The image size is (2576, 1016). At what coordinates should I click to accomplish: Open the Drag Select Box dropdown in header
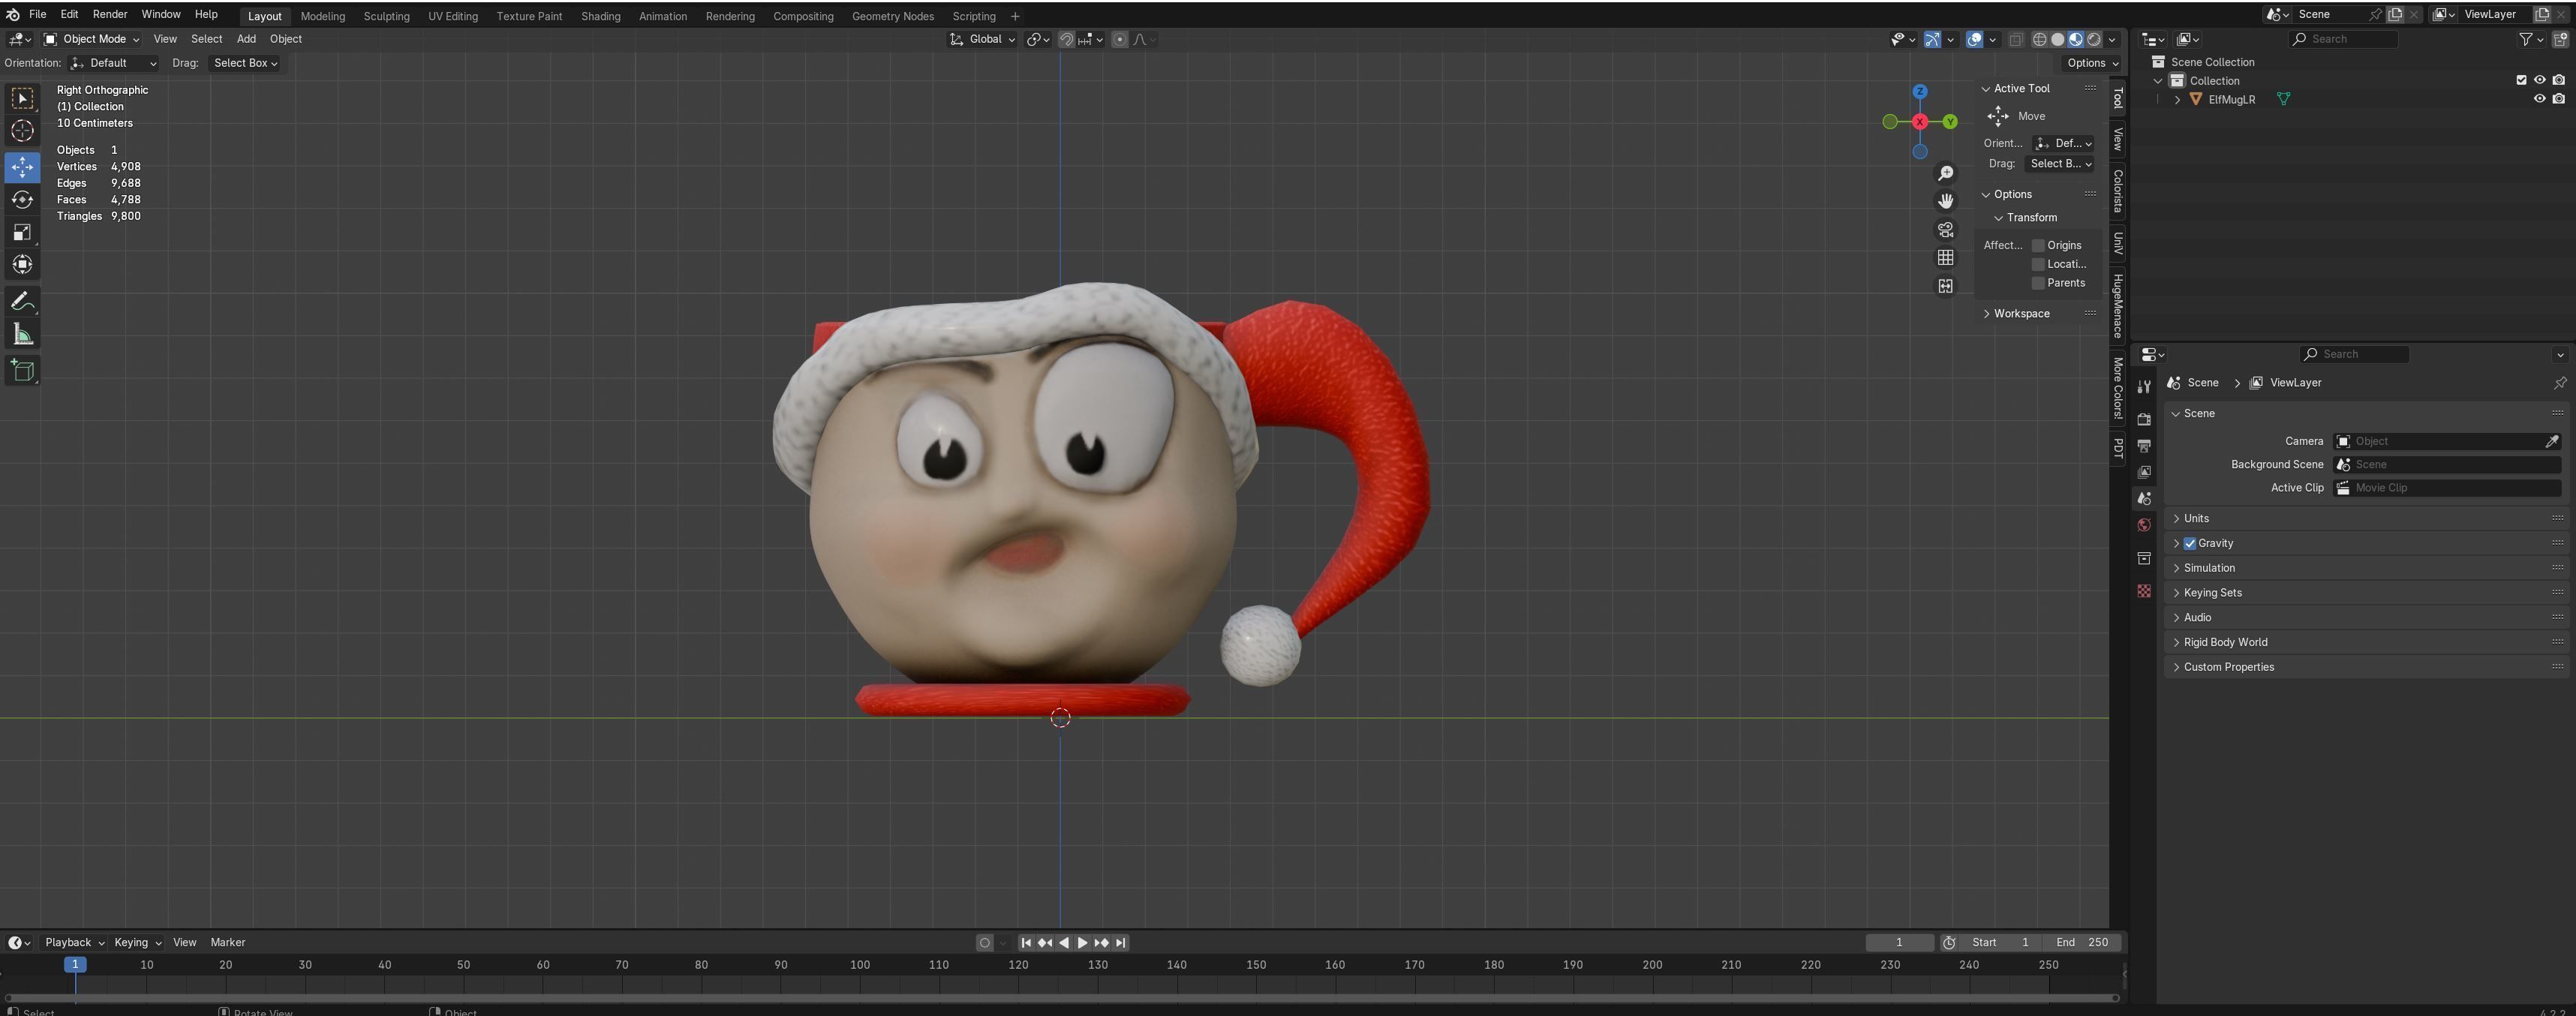point(245,63)
